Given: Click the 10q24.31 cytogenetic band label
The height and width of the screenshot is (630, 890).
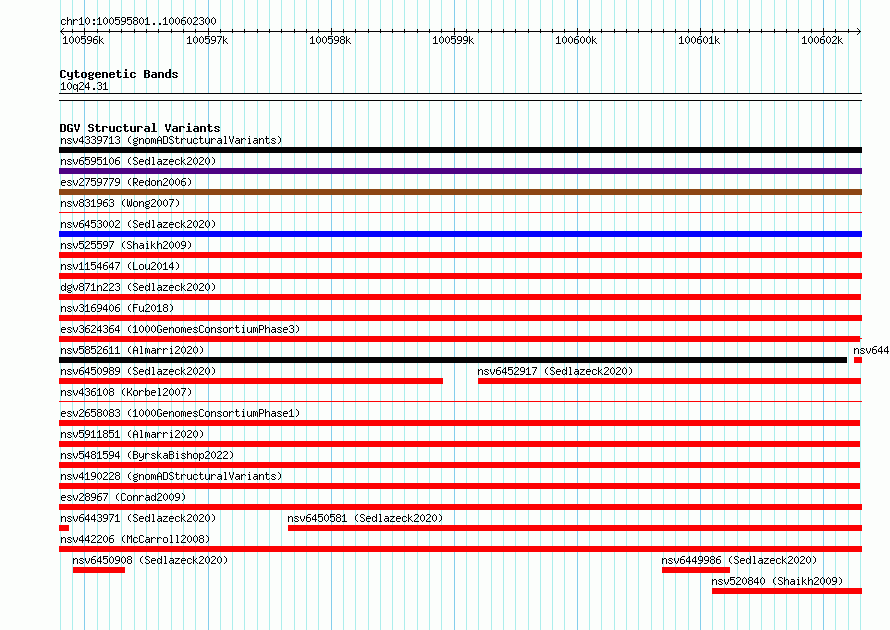Looking at the screenshot, I should coord(84,87).
